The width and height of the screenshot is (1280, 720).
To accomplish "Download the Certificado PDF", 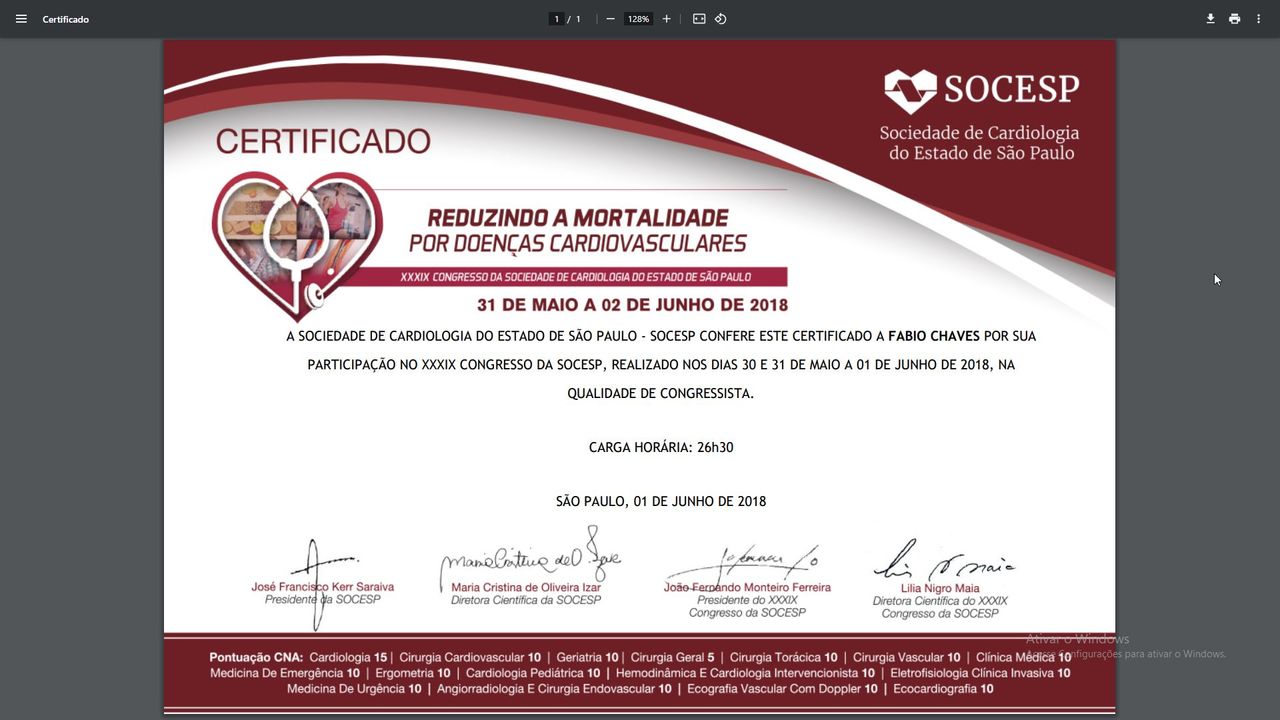I will 1210,19.
